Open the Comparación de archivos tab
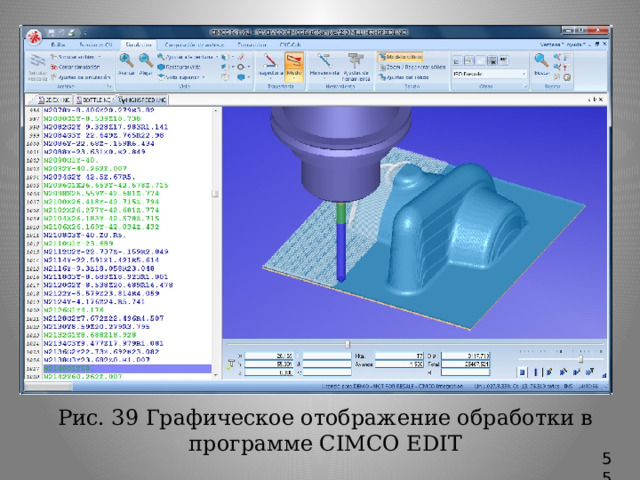The image size is (640, 480). 194,44
